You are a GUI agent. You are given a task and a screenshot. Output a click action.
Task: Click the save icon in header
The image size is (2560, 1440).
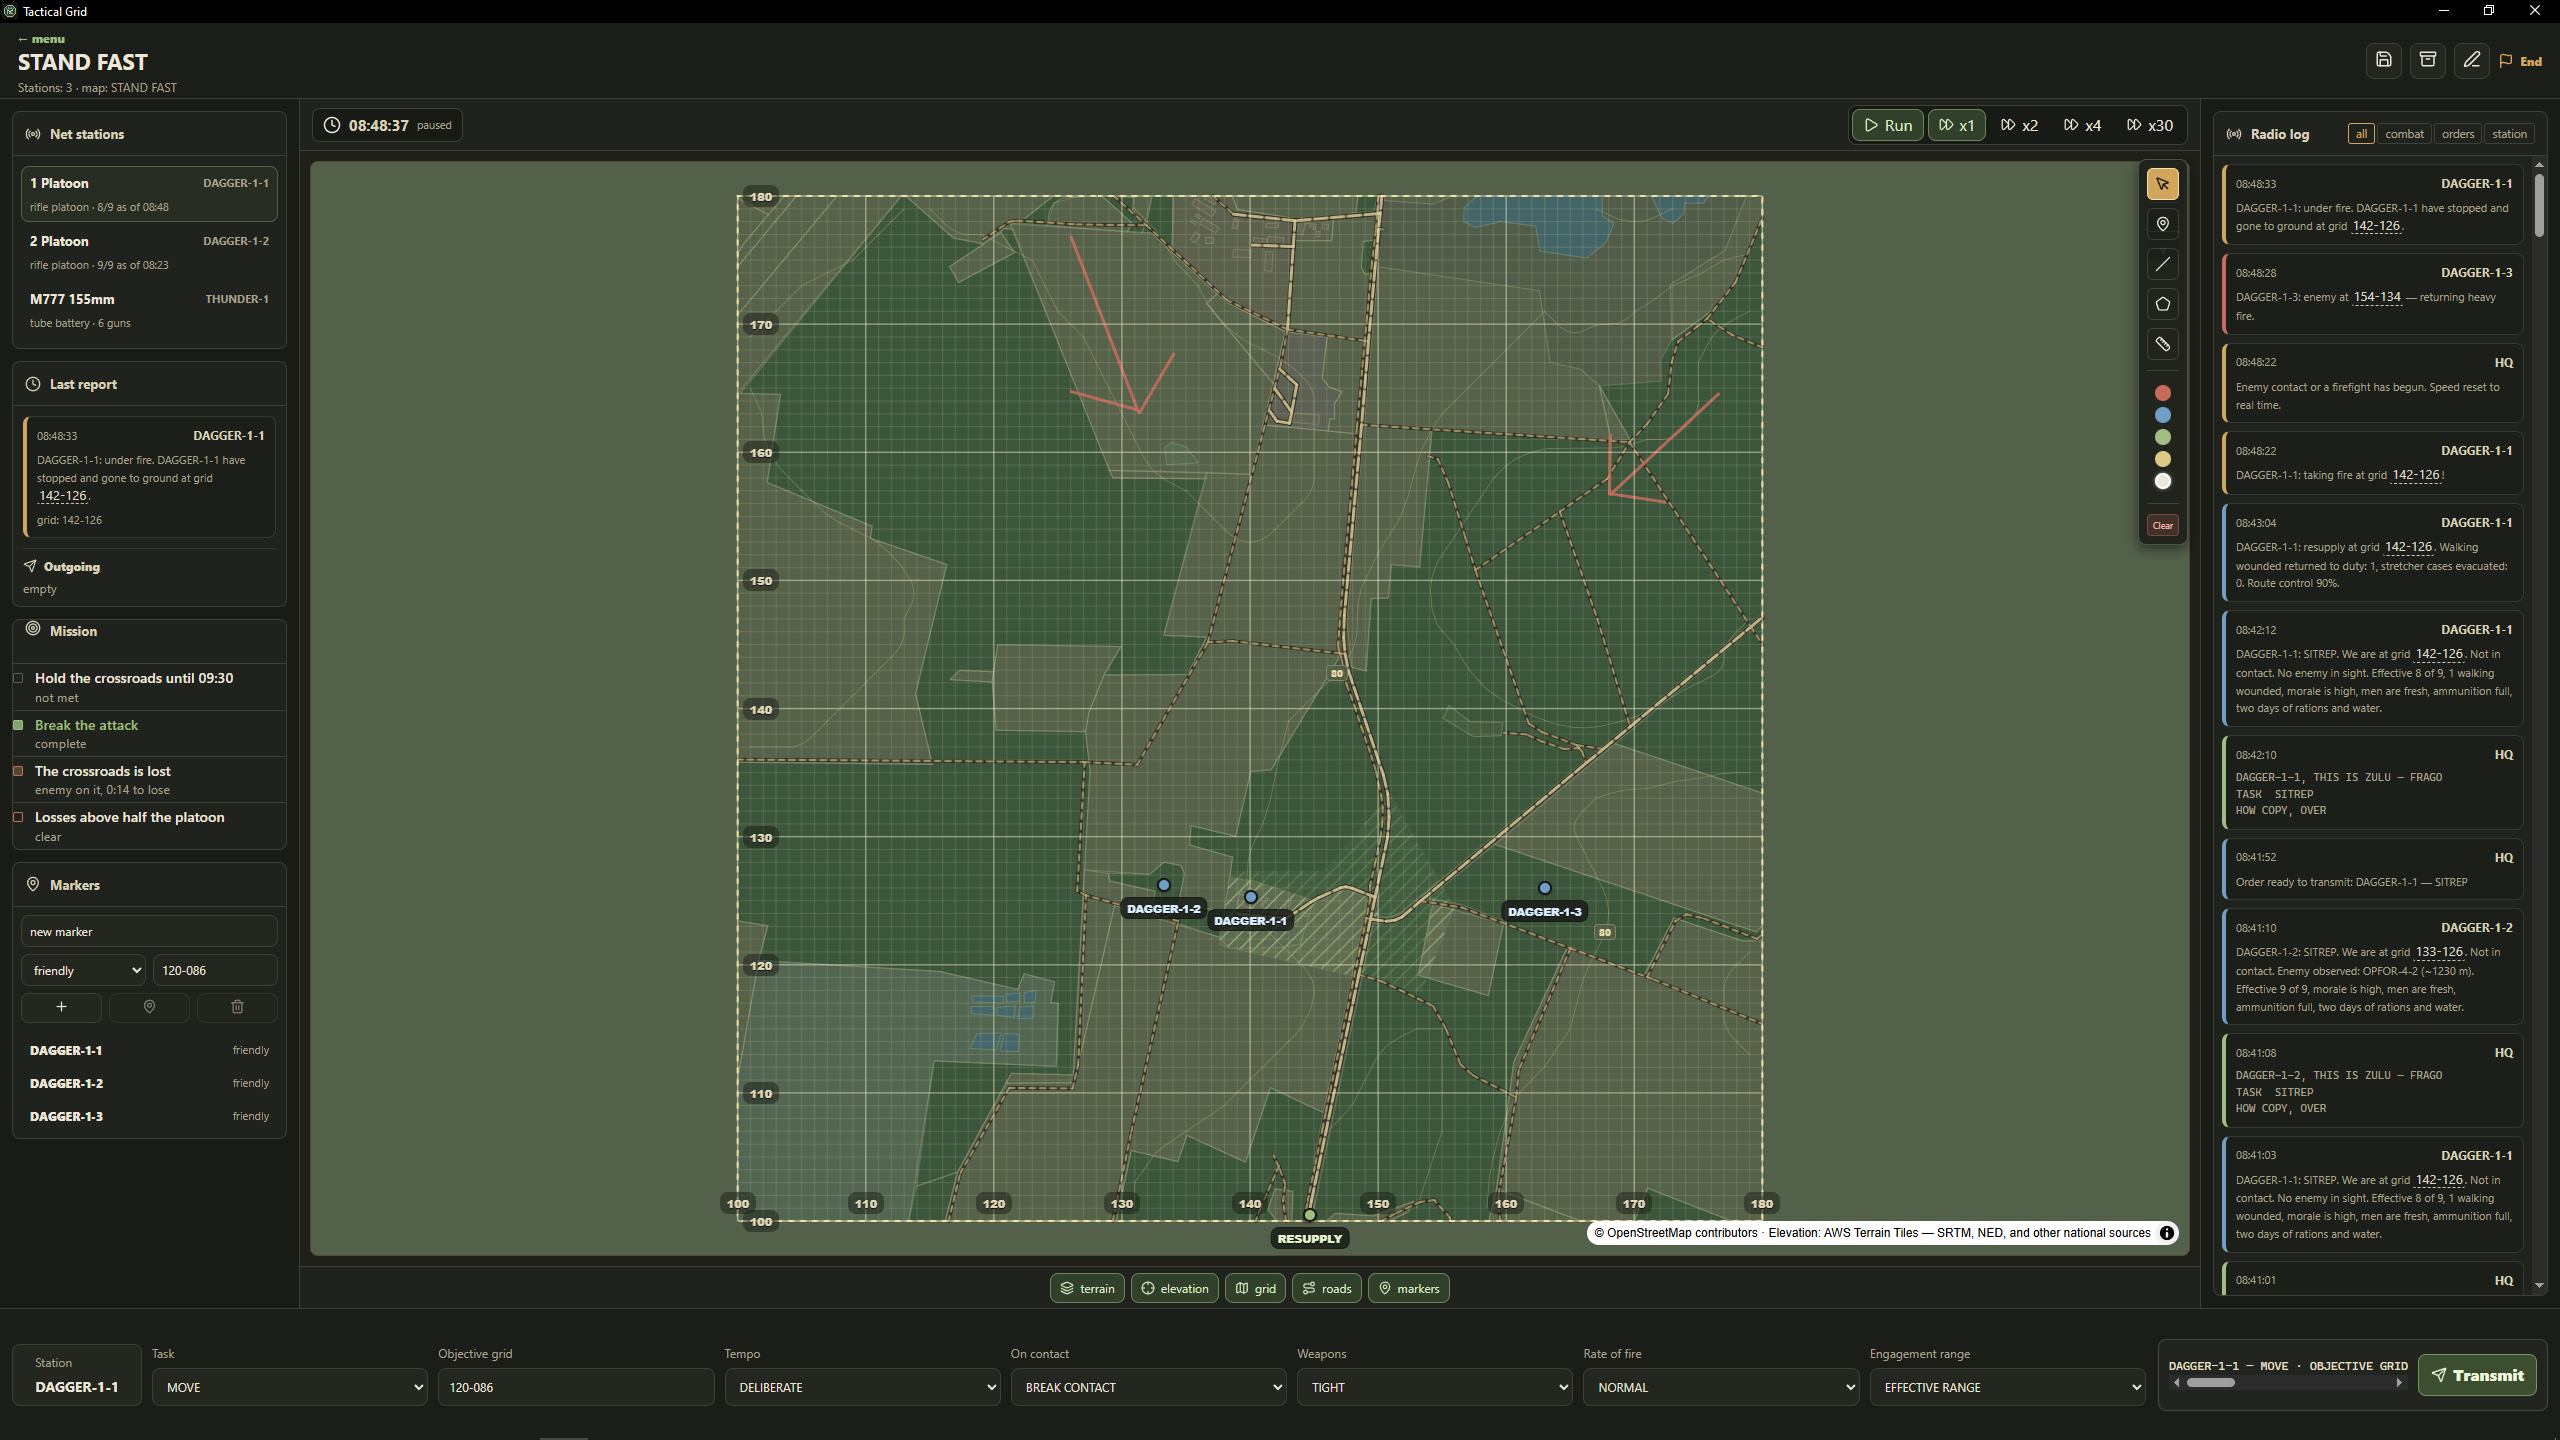[x=2384, y=60]
